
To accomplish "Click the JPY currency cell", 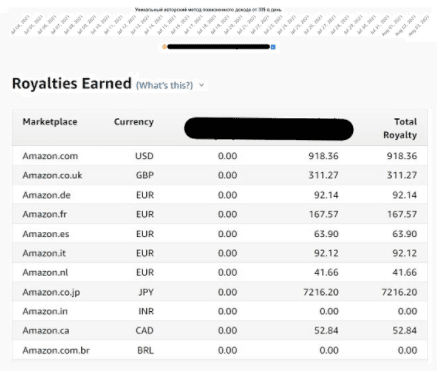I will click(x=146, y=292).
